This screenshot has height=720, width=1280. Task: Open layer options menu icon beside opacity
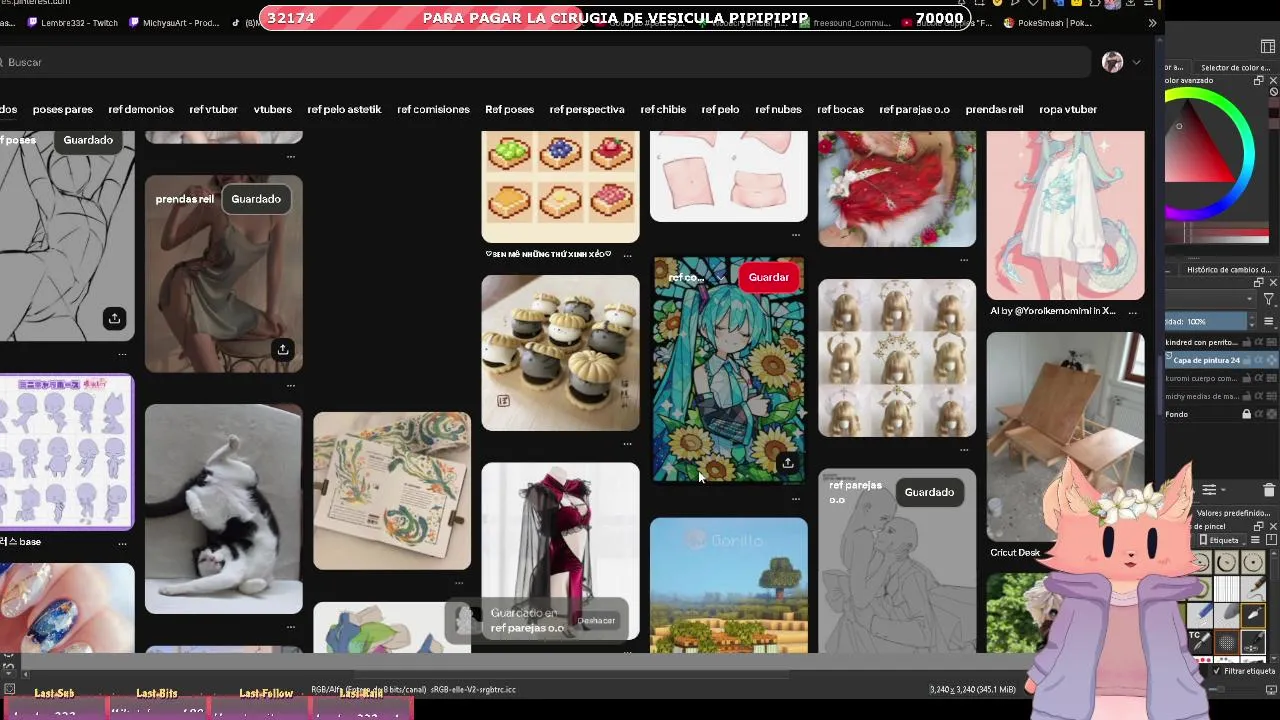pyautogui.click(x=1268, y=321)
